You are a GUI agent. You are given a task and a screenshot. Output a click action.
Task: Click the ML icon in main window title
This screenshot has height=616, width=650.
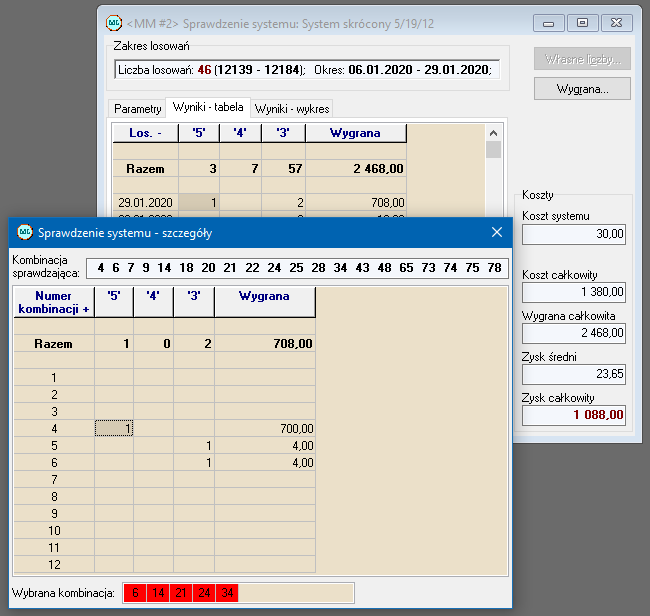(115, 23)
